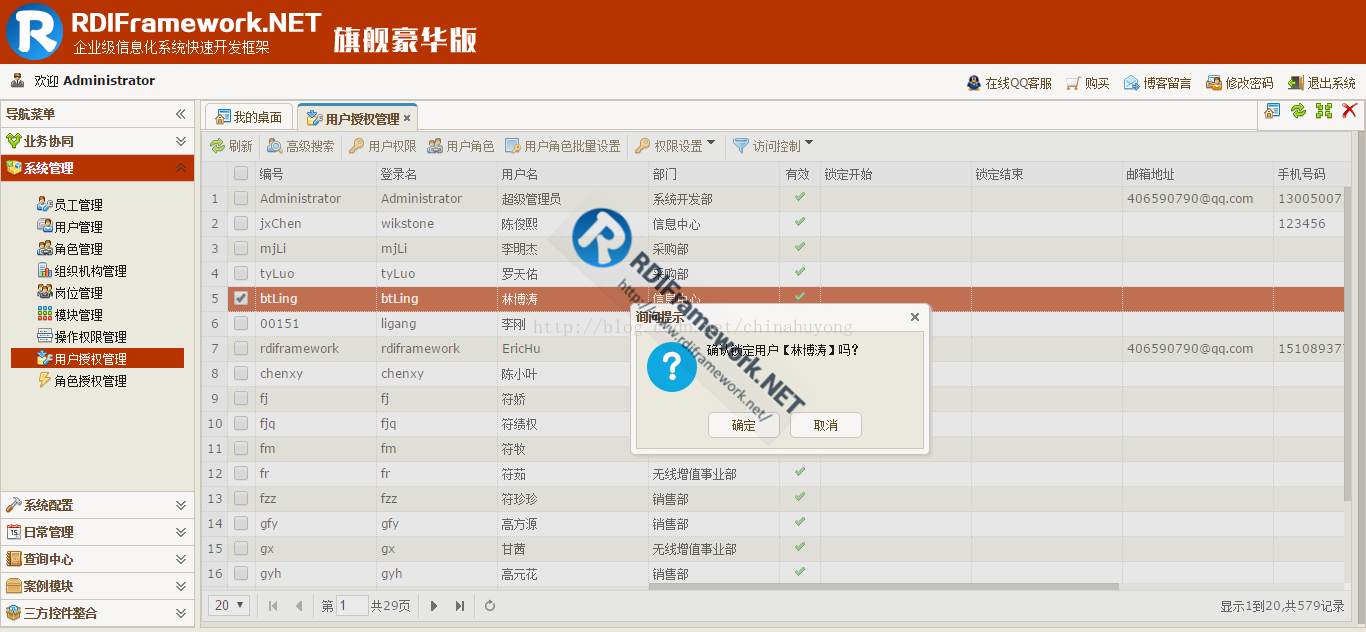Click the green refresh-tab icon at top right
This screenshot has height=632, width=1366.
click(1298, 111)
